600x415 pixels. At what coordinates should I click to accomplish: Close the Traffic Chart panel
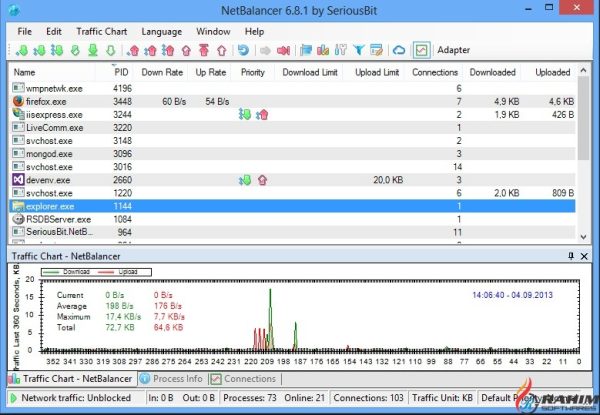pyautogui.click(x=584, y=256)
